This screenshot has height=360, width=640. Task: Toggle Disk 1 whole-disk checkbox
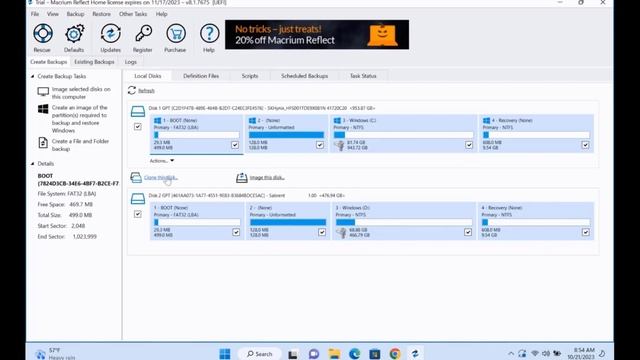click(138, 127)
